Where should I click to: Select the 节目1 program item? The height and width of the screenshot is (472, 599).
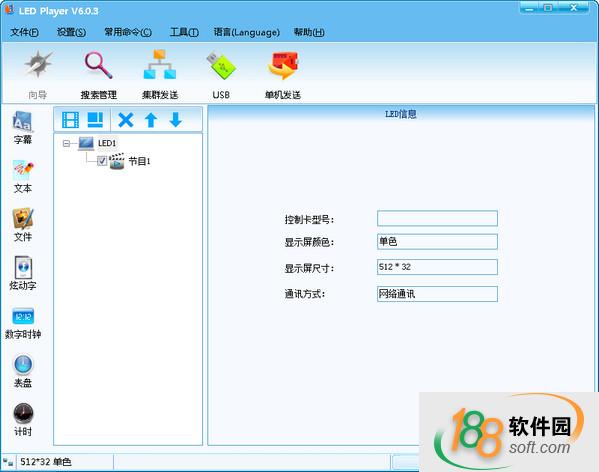point(139,161)
